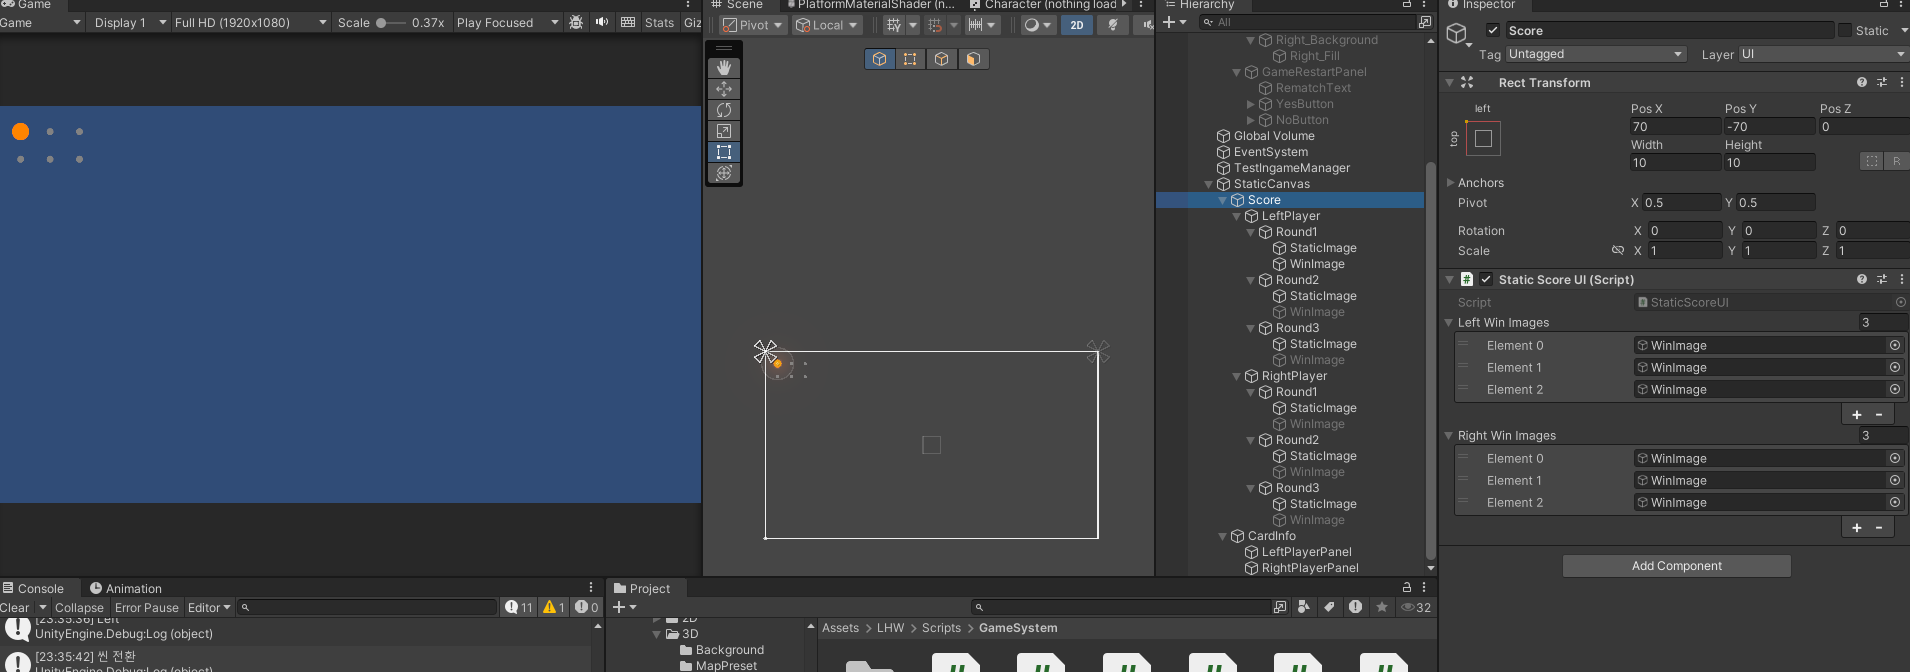Open the Display 1 dropdown
The width and height of the screenshot is (1910, 672).
tap(129, 22)
